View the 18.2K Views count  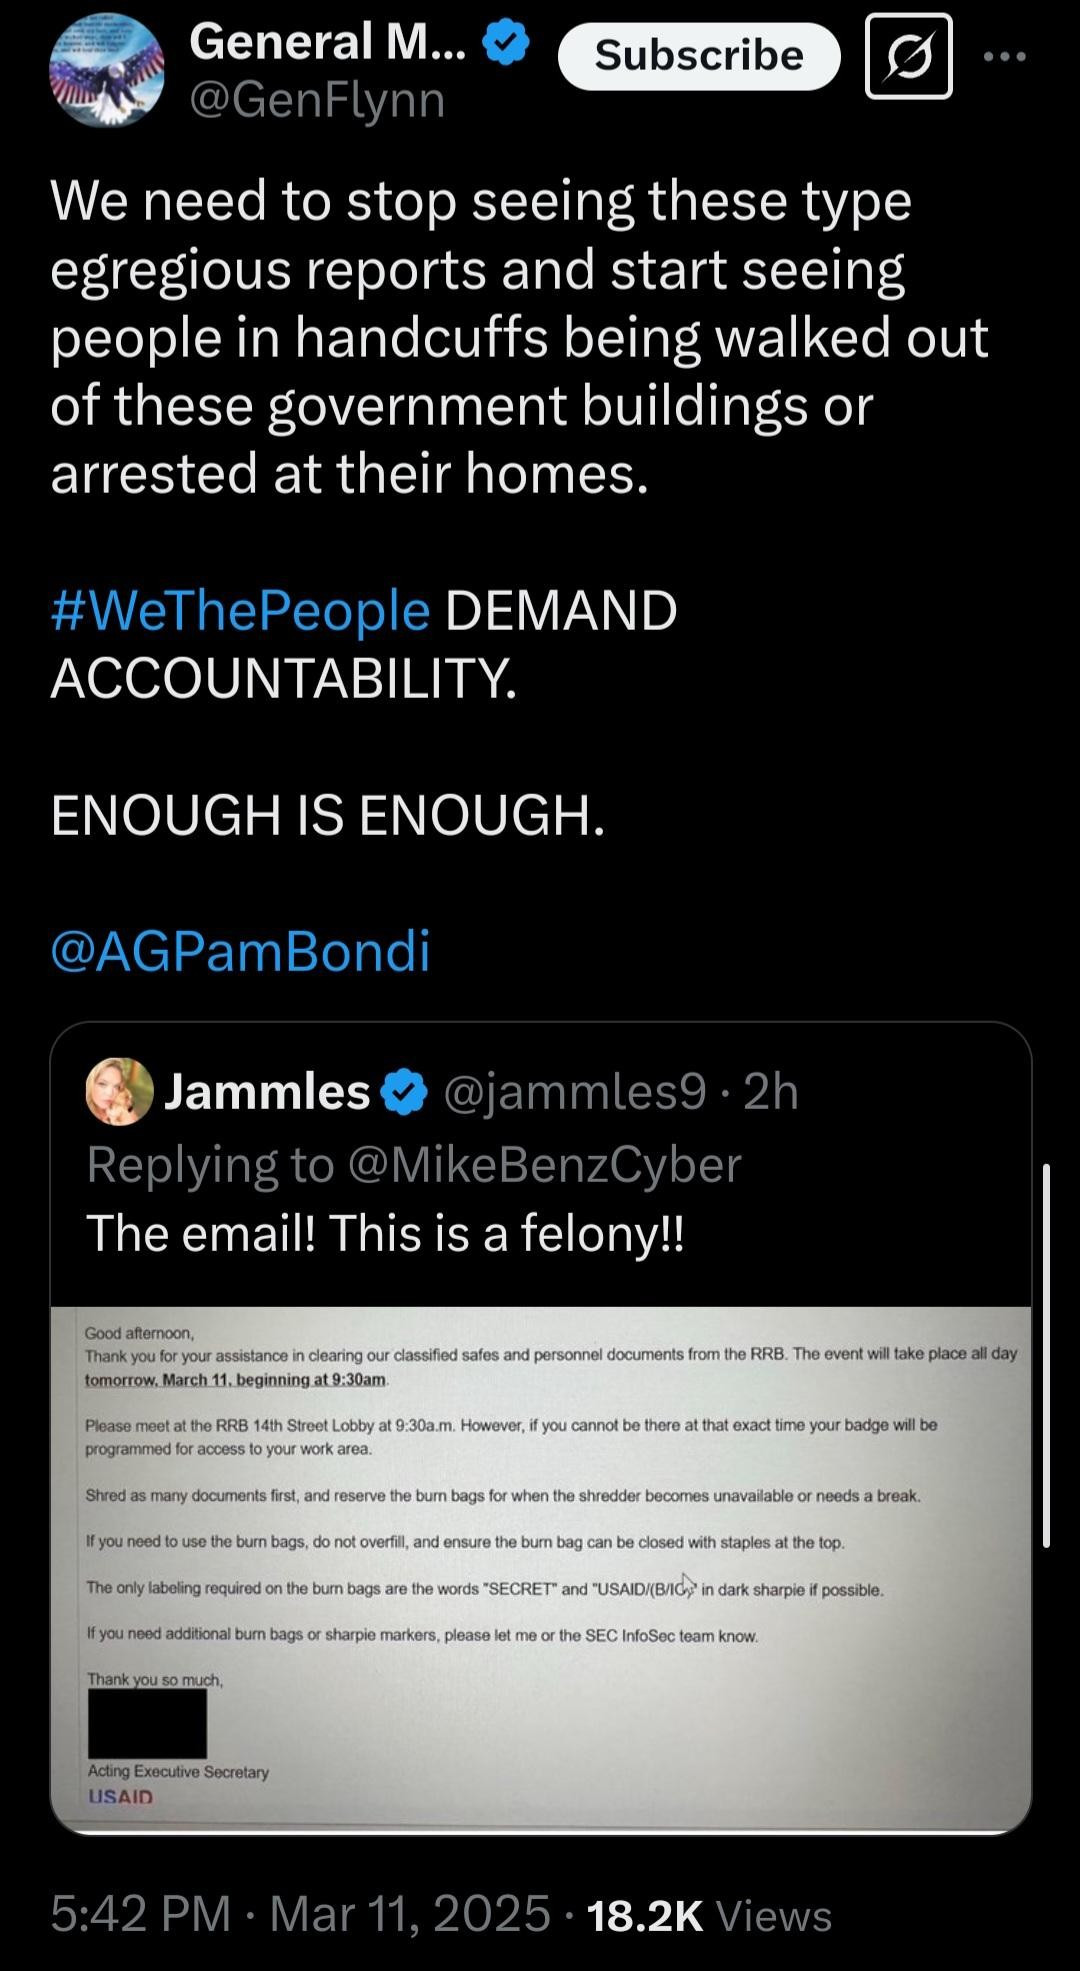click(x=709, y=1915)
